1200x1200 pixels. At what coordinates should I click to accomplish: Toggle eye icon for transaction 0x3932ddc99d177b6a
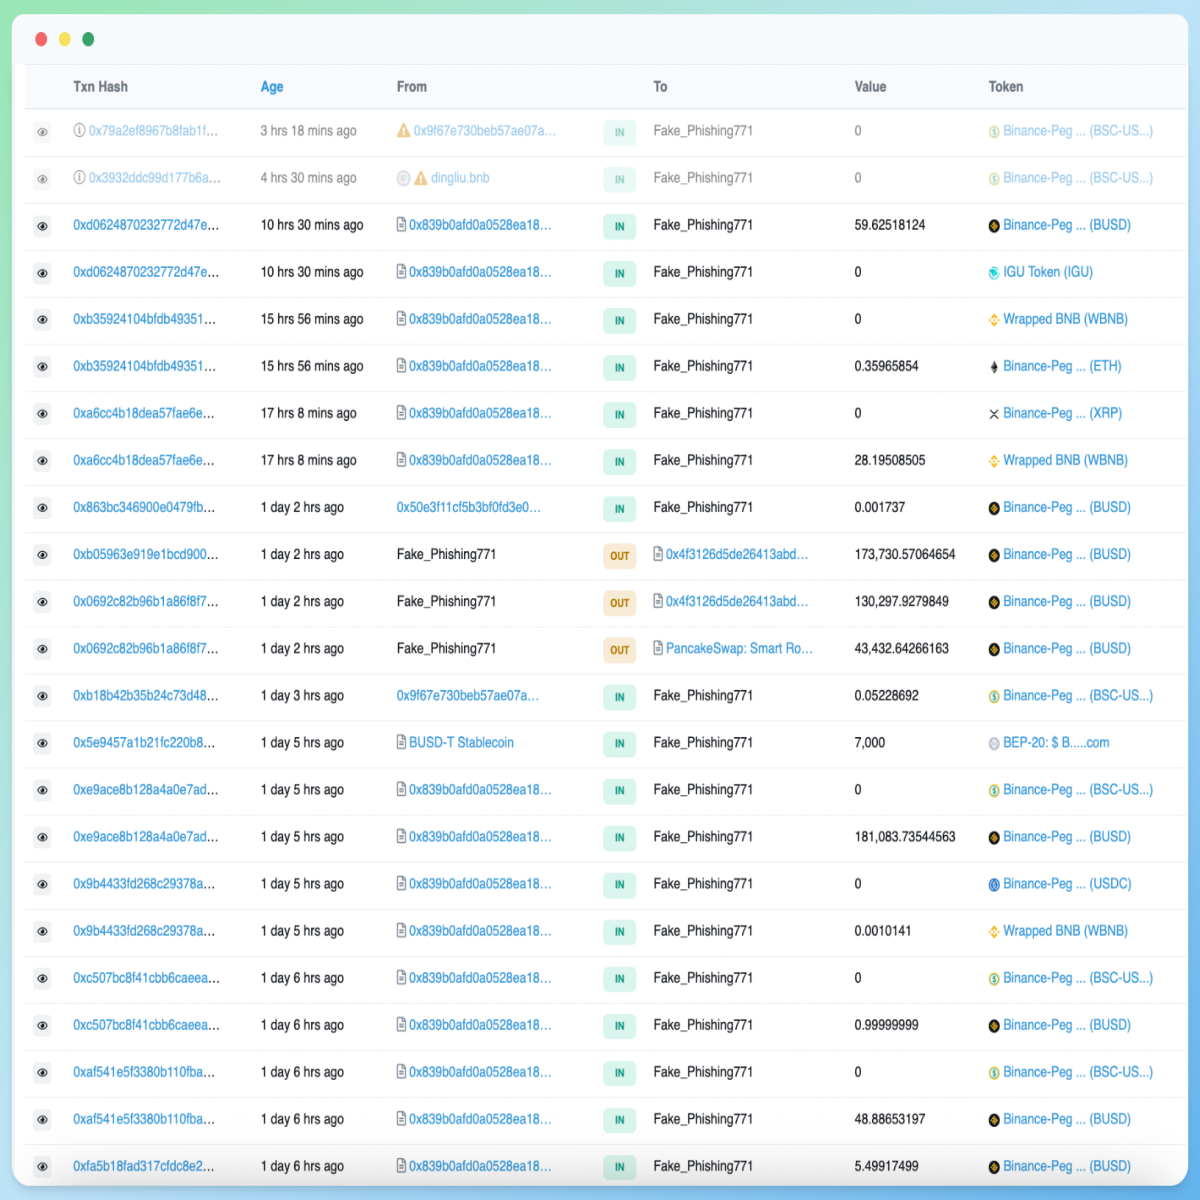pos(42,179)
